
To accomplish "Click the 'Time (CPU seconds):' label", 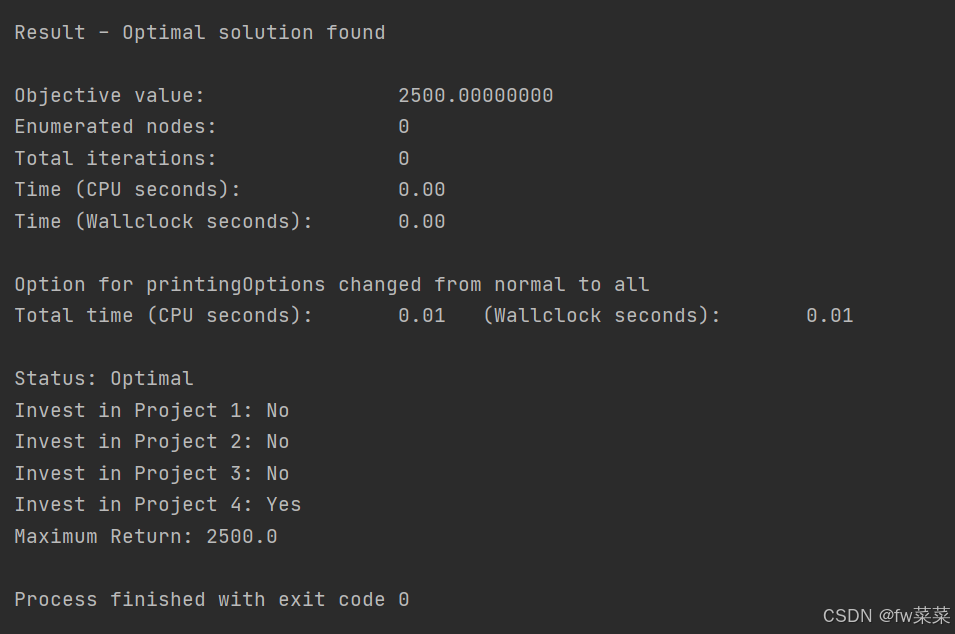I will 127,190.
